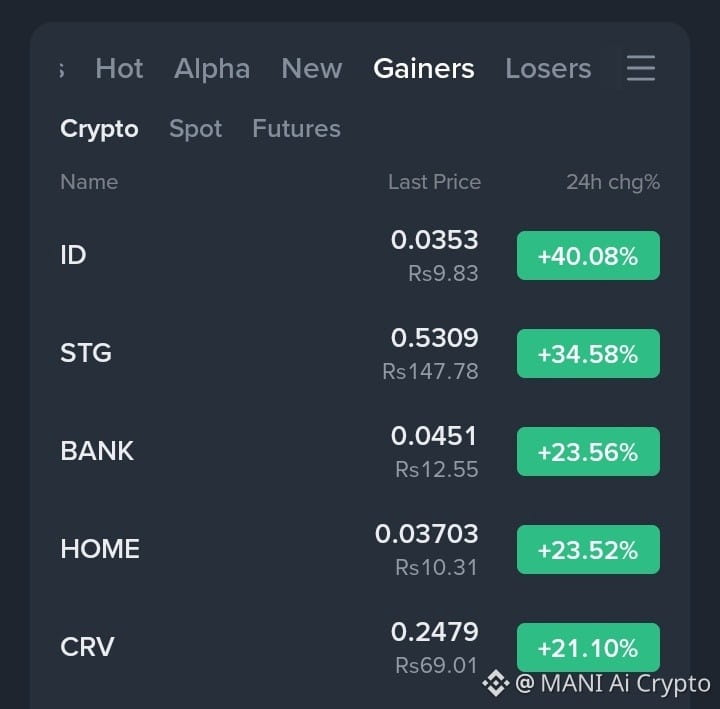Image resolution: width=720 pixels, height=709 pixels.
Task: Open the New tab
Action: coord(312,68)
